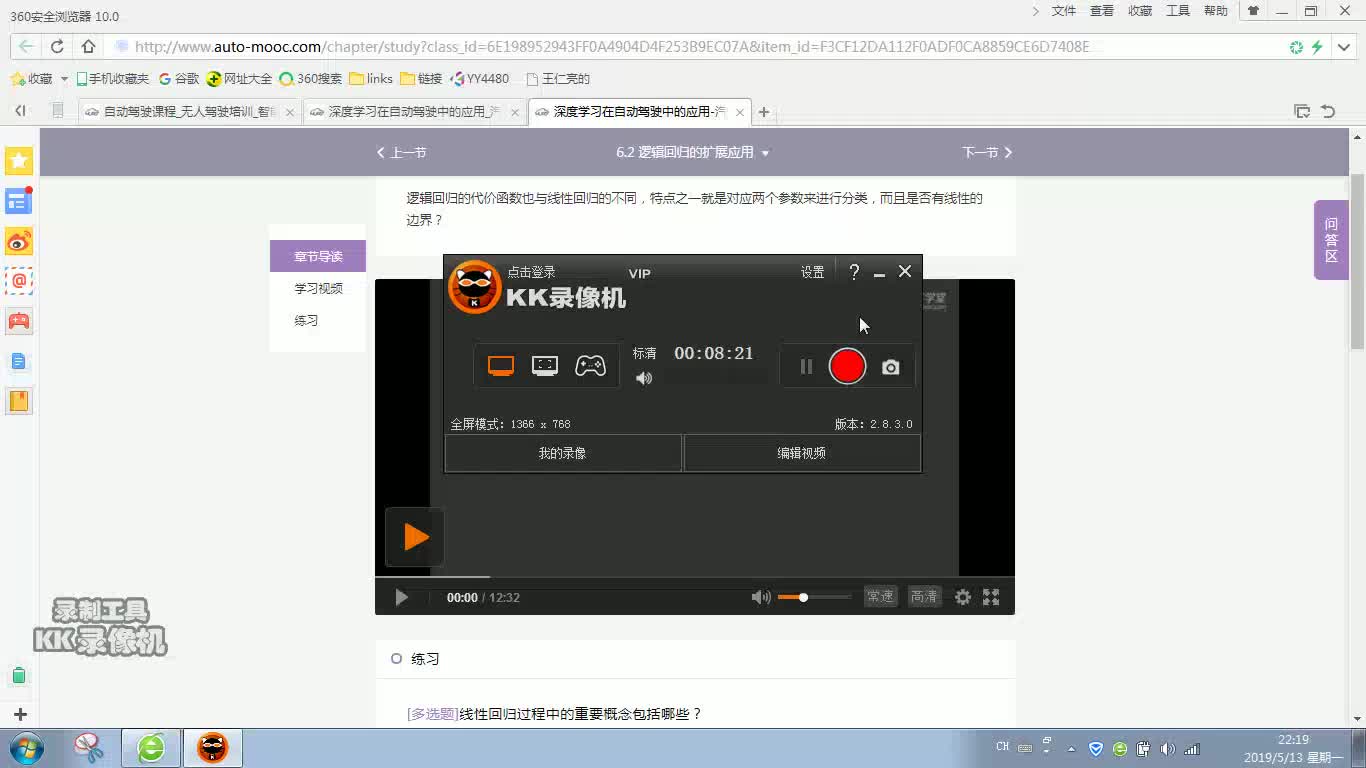1366x768 pixels.
Task: Switch to second 深度学习在自动驾驶中的应用 tab
Action: pos(414,112)
